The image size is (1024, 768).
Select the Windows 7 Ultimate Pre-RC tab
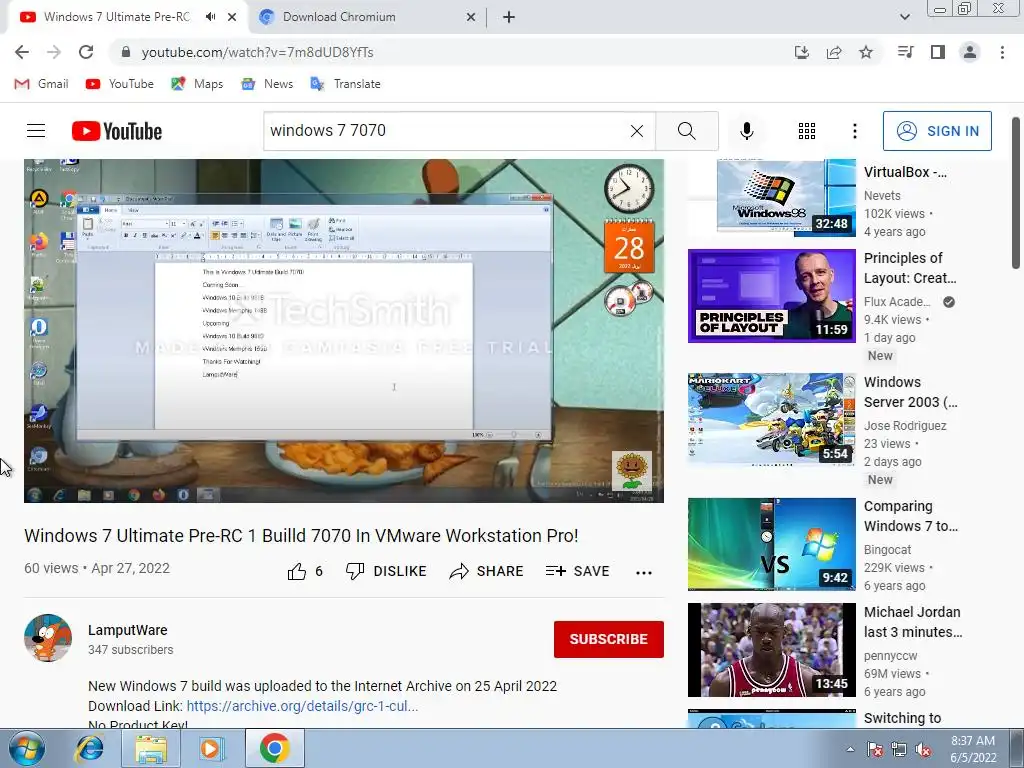[116, 17]
